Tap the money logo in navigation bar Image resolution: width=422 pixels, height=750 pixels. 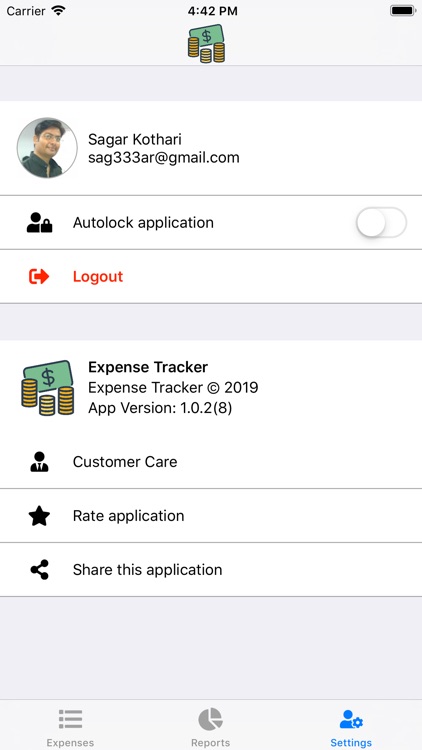tap(206, 44)
